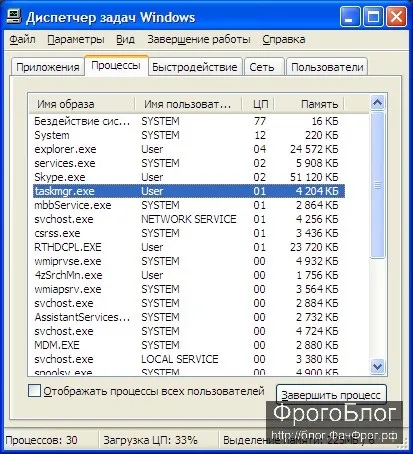Switch to the Приложения tab
The height and width of the screenshot is (454, 413).
[48, 67]
